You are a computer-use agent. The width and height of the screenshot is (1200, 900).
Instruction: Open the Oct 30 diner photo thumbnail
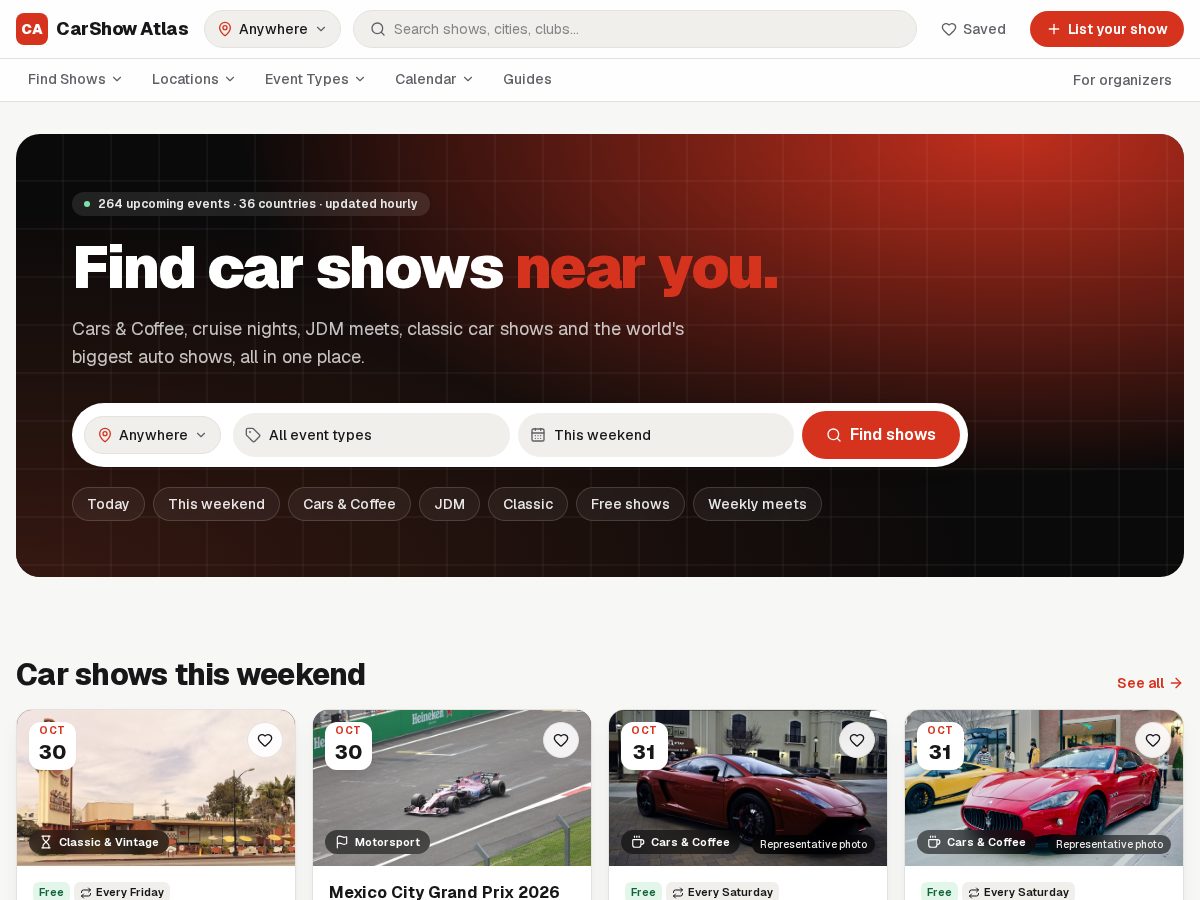pyautogui.click(x=156, y=788)
